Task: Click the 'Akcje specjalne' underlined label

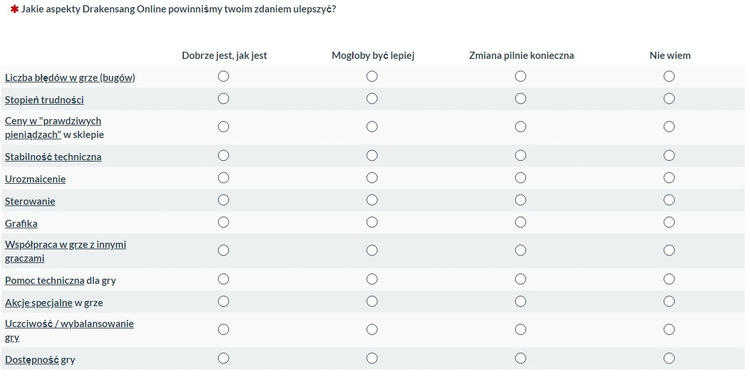Action: click(x=39, y=303)
